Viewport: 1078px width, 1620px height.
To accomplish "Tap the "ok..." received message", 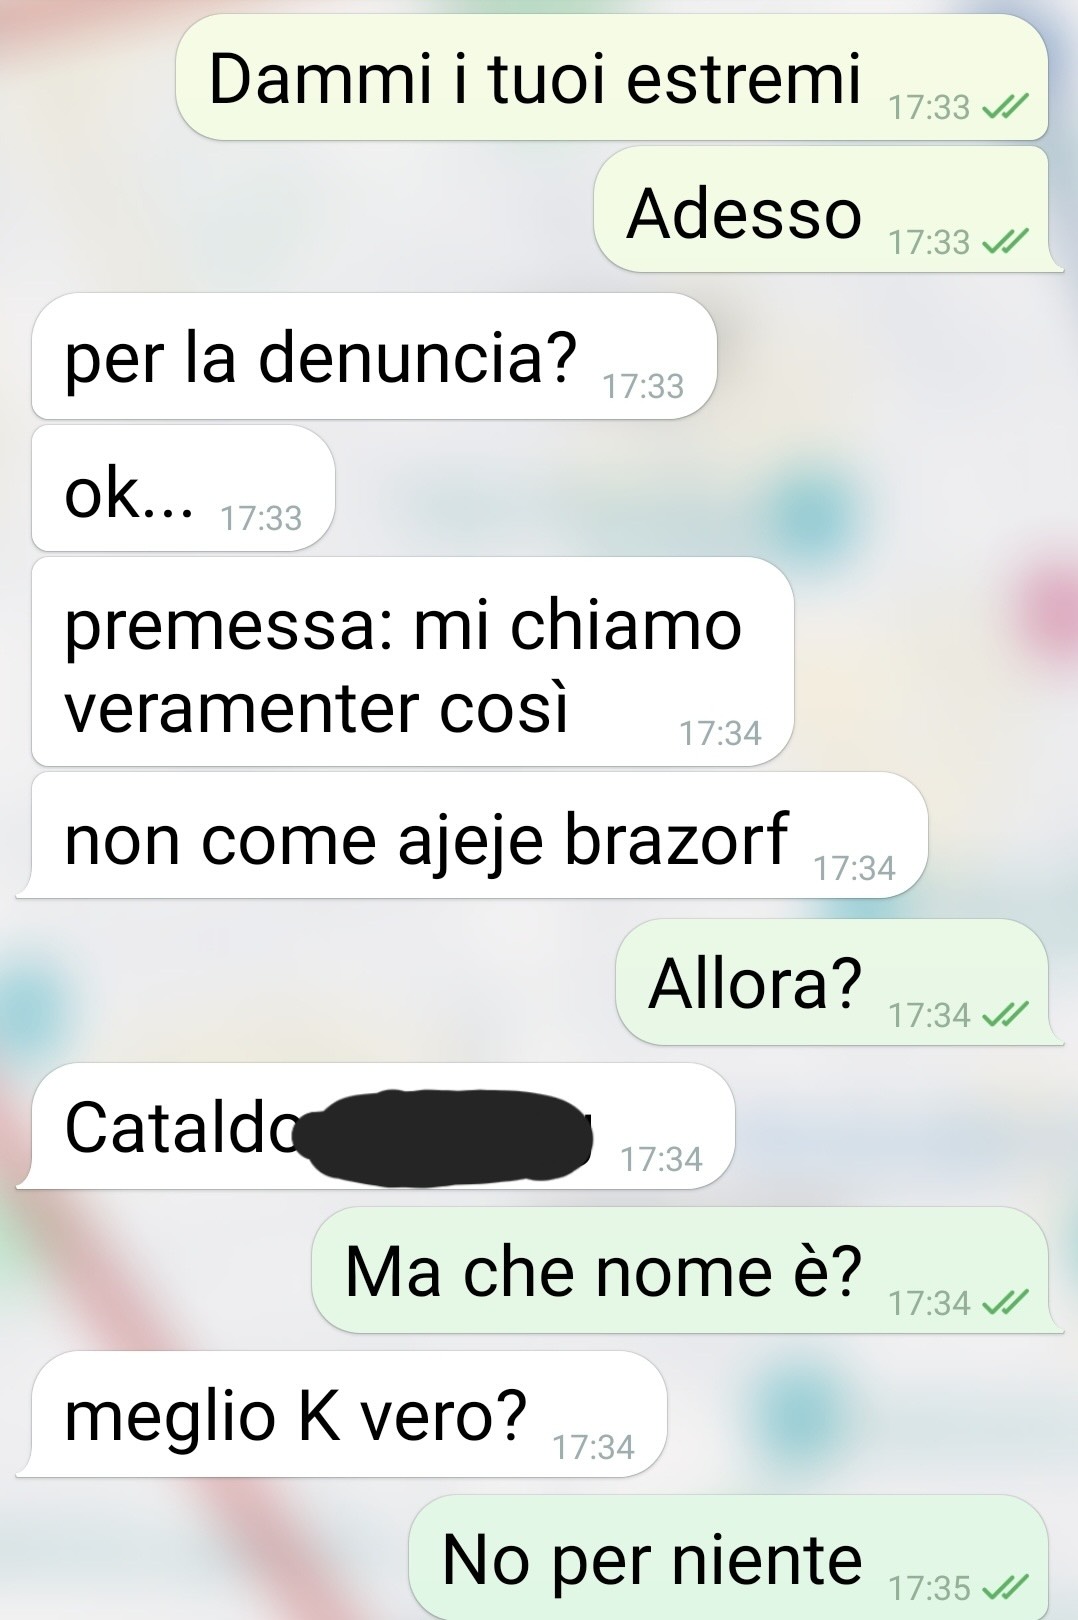I will [183, 489].
